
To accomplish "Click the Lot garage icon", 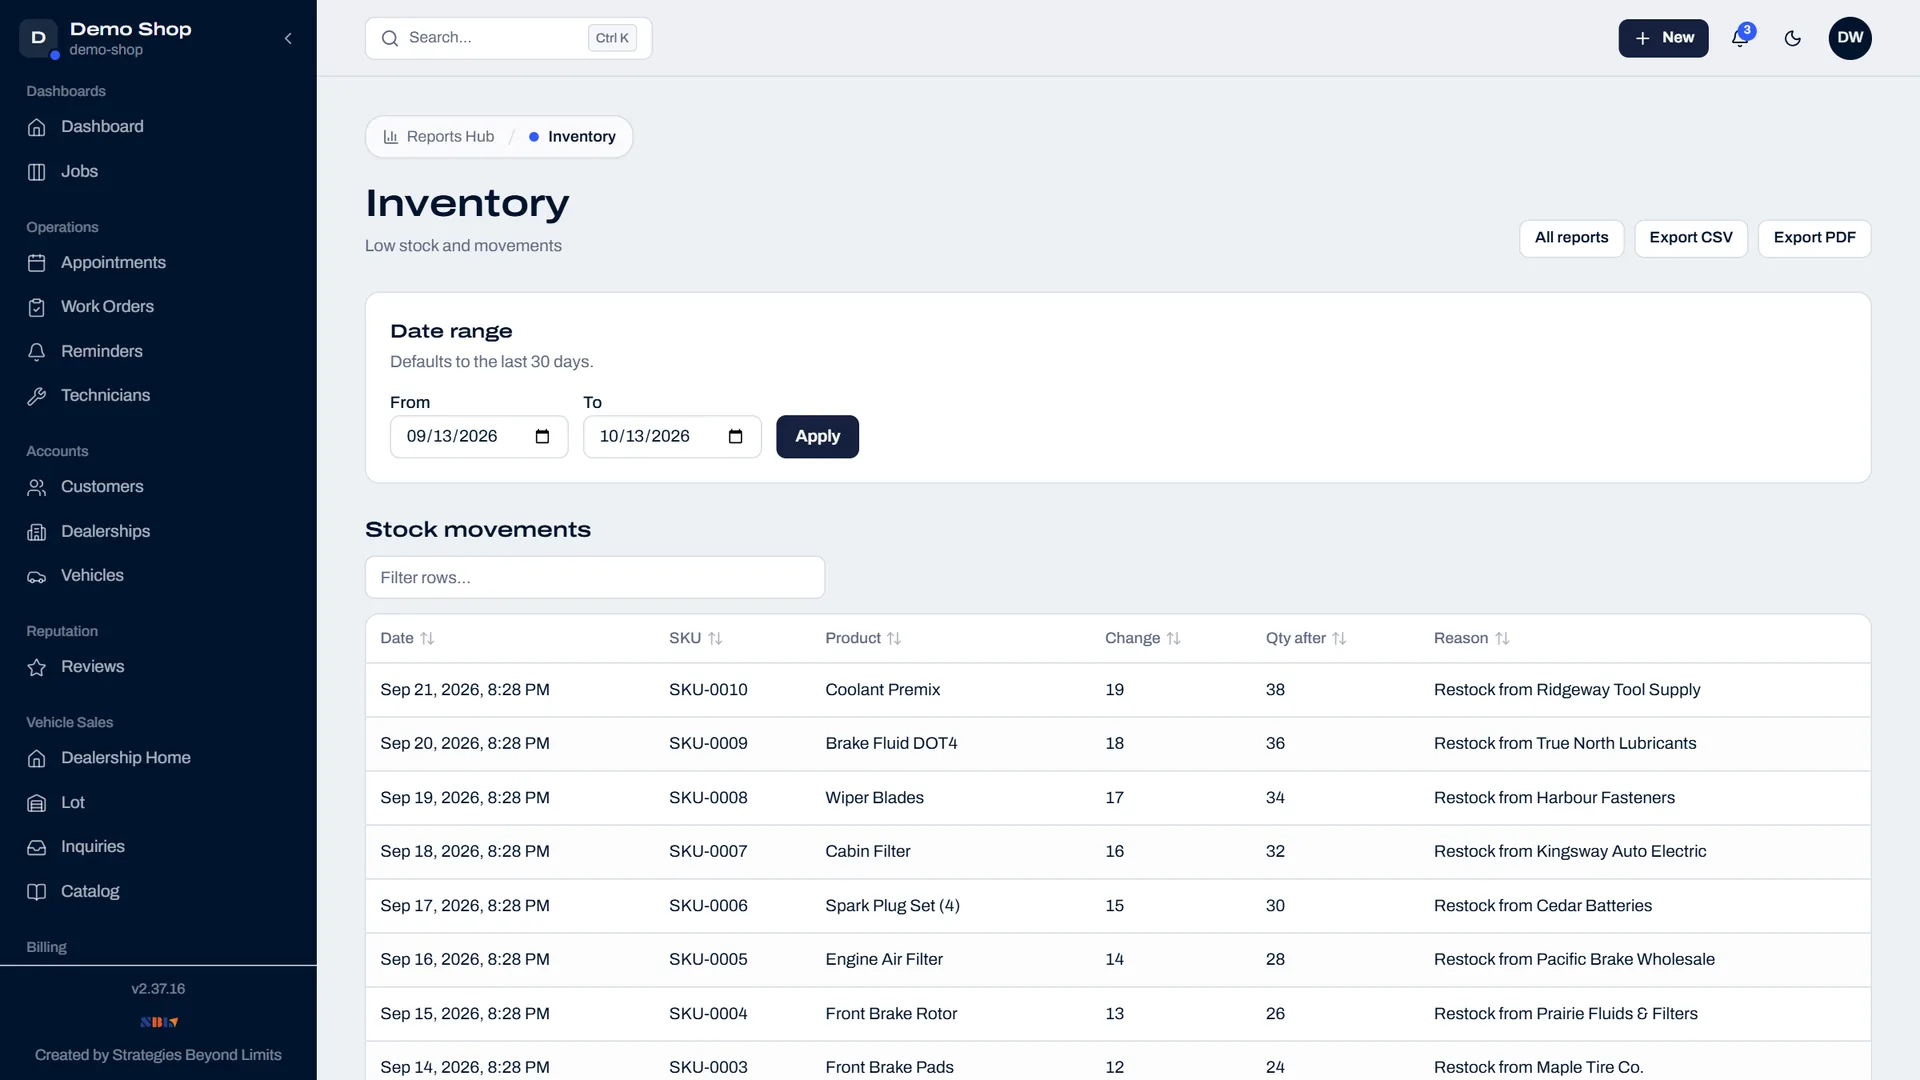I will click(x=37, y=803).
